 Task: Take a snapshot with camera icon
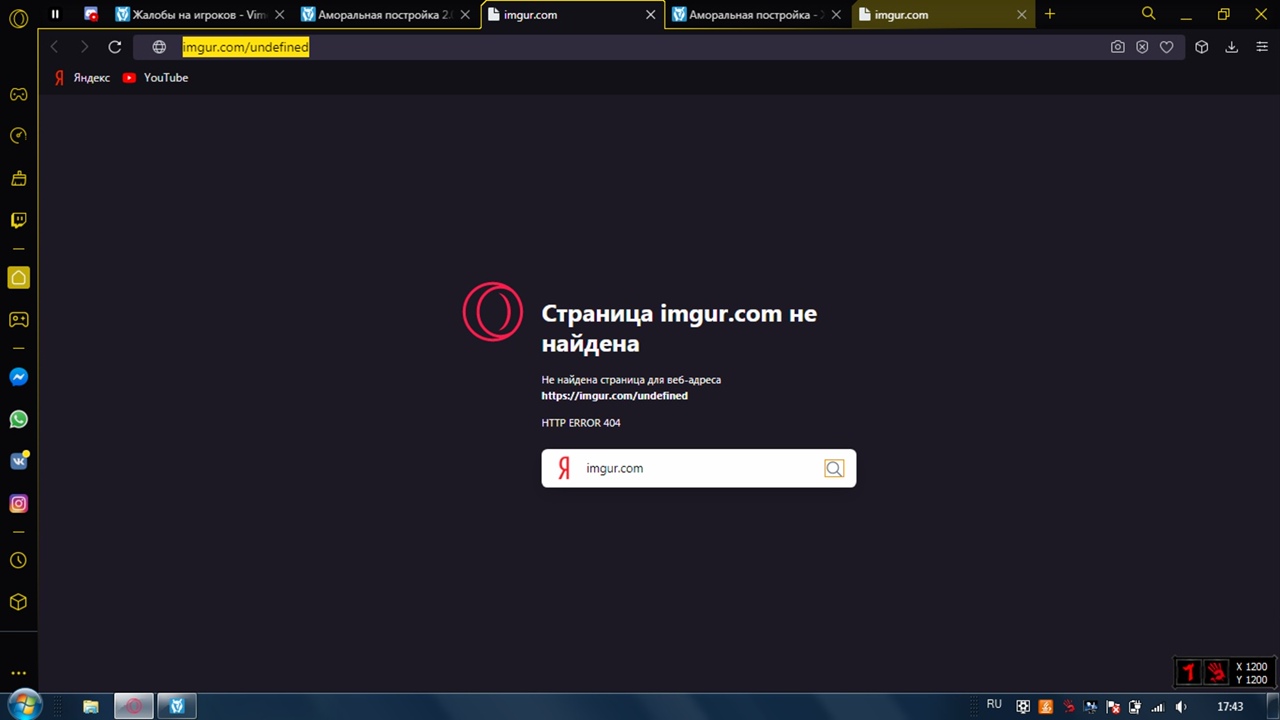(x=1118, y=47)
